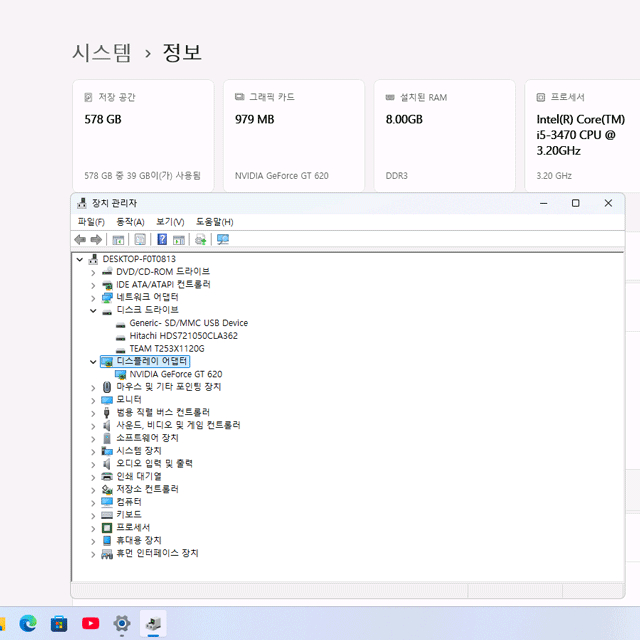Select the 네트워크 어댑터 category icon
This screenshot has width=640, height=640.
[107, 298]
